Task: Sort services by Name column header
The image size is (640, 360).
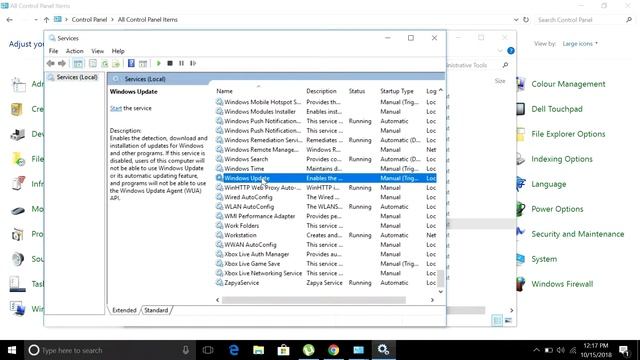Action: pyautogui.click(x=224, y=91)
